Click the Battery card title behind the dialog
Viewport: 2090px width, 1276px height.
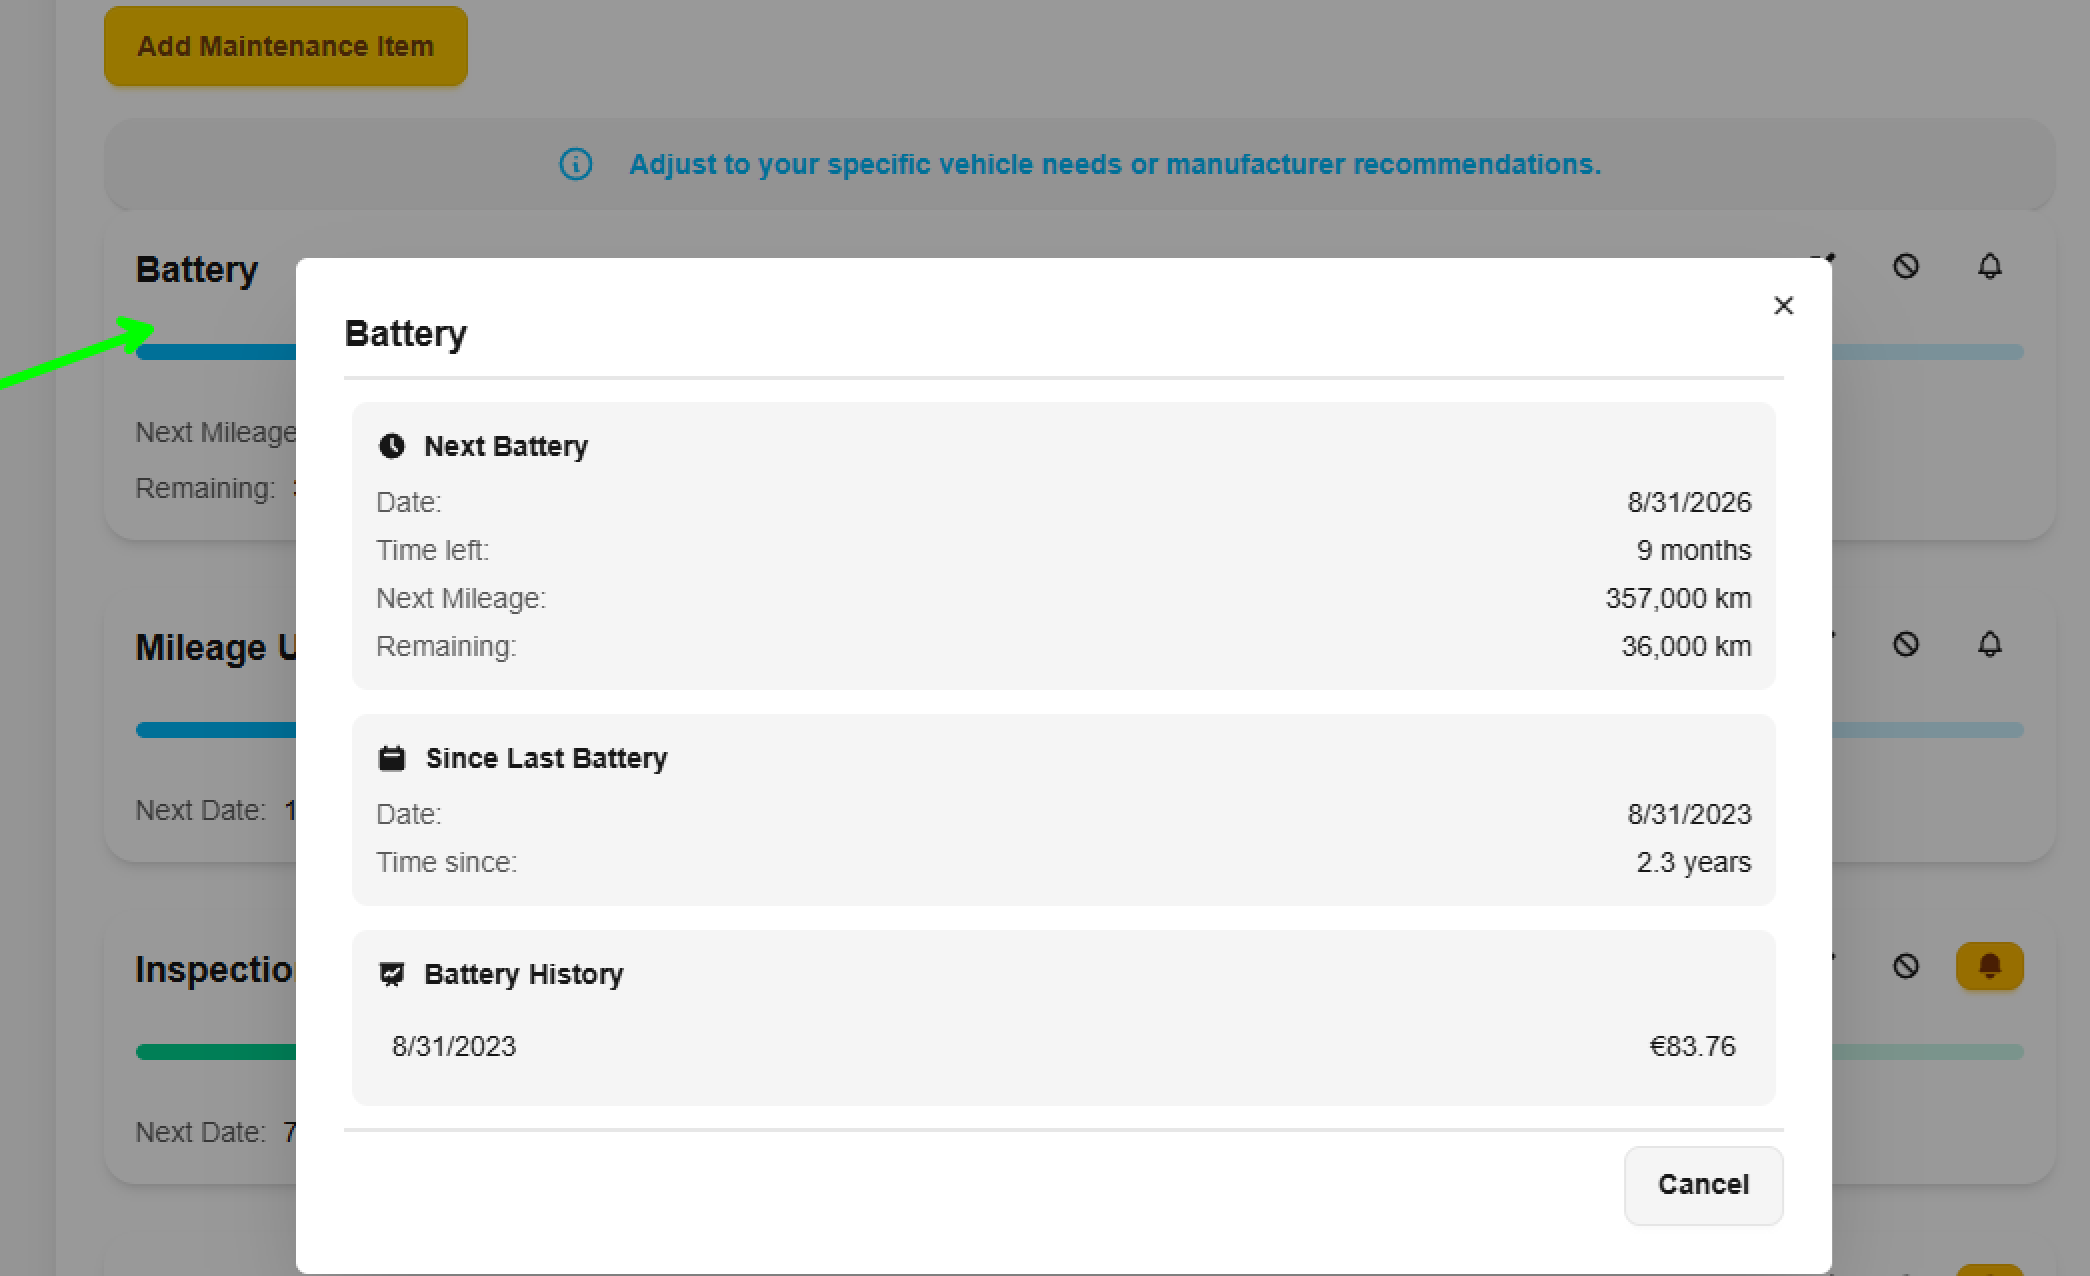(197, 270)
